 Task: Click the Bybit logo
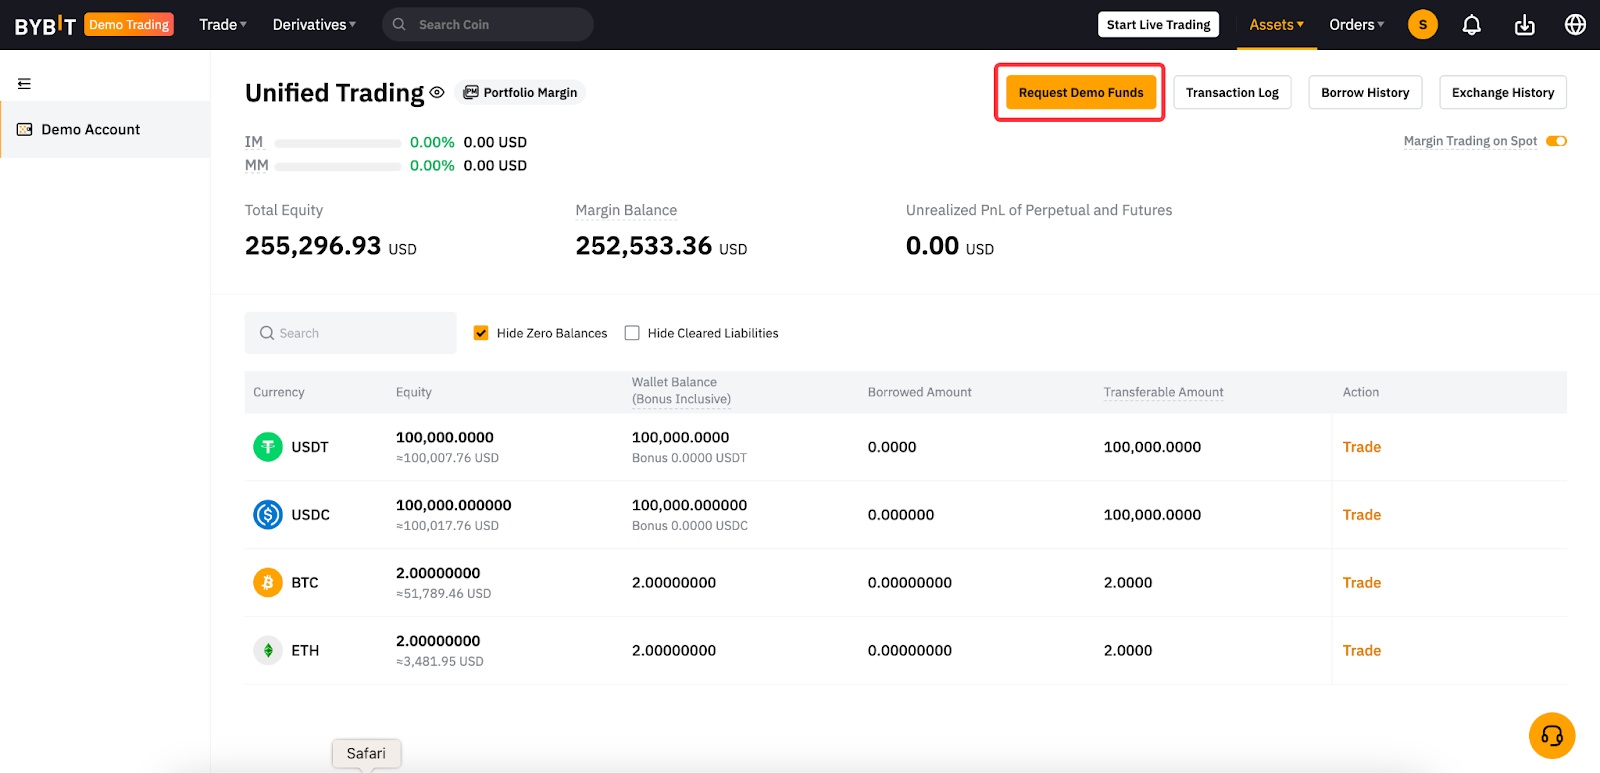click(45, 25)
